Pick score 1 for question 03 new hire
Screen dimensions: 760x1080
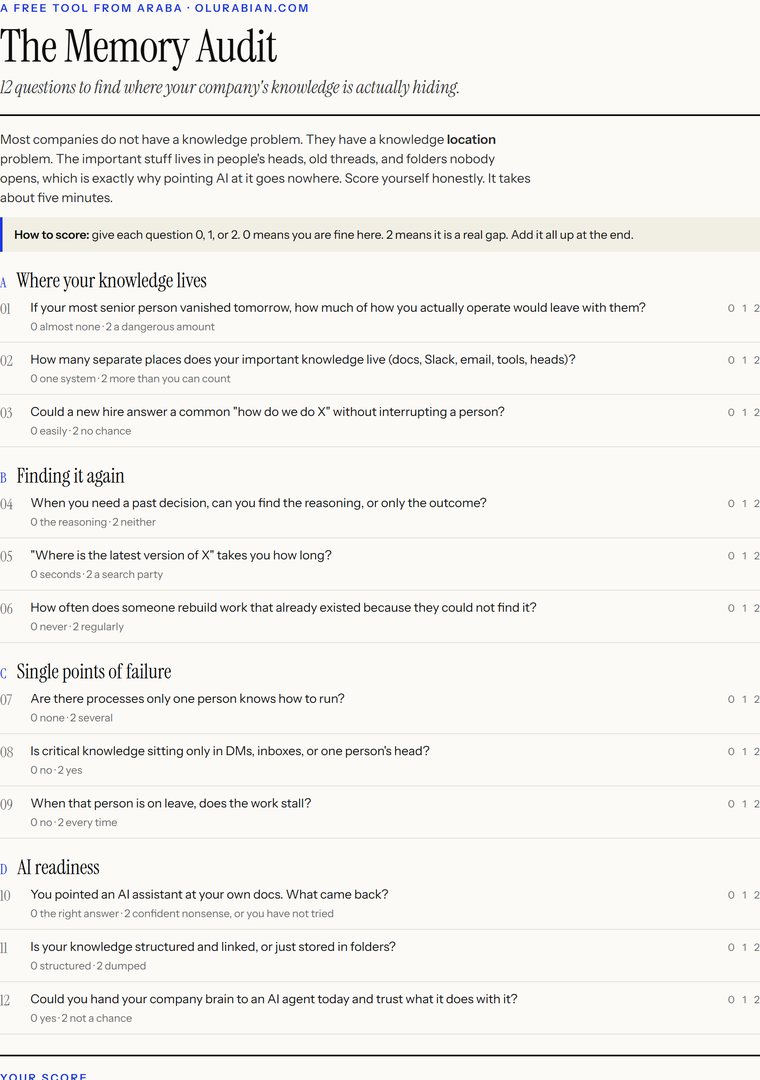pyautogui.click(x=744, y=413)
